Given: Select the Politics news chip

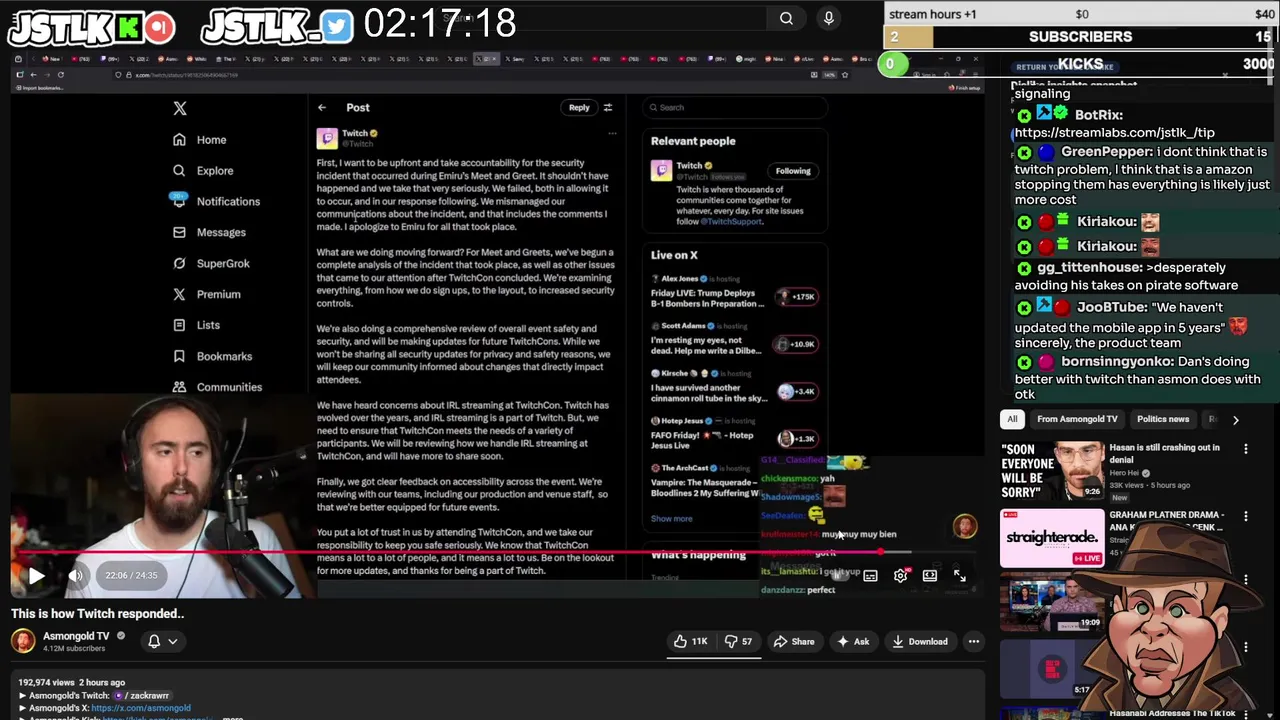Looking at the screenshot, I should tap(1163, 419).
